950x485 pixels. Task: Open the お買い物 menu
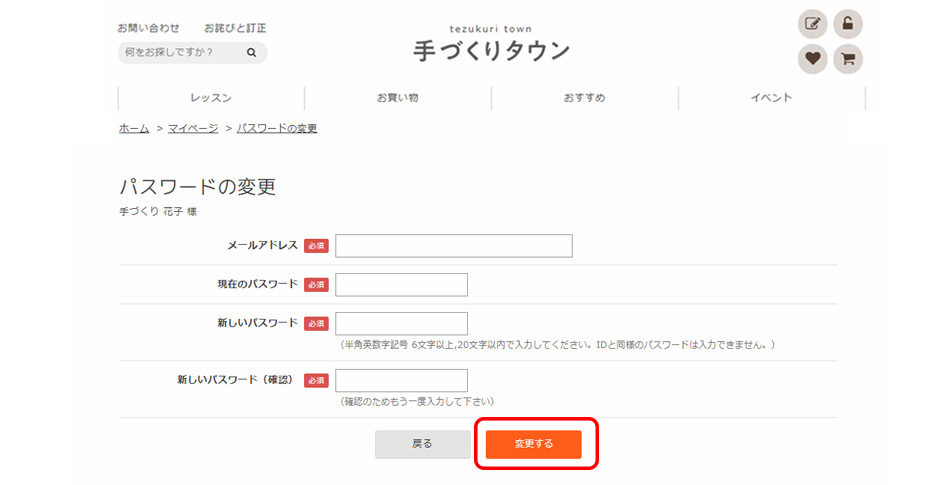pos(397,98)
